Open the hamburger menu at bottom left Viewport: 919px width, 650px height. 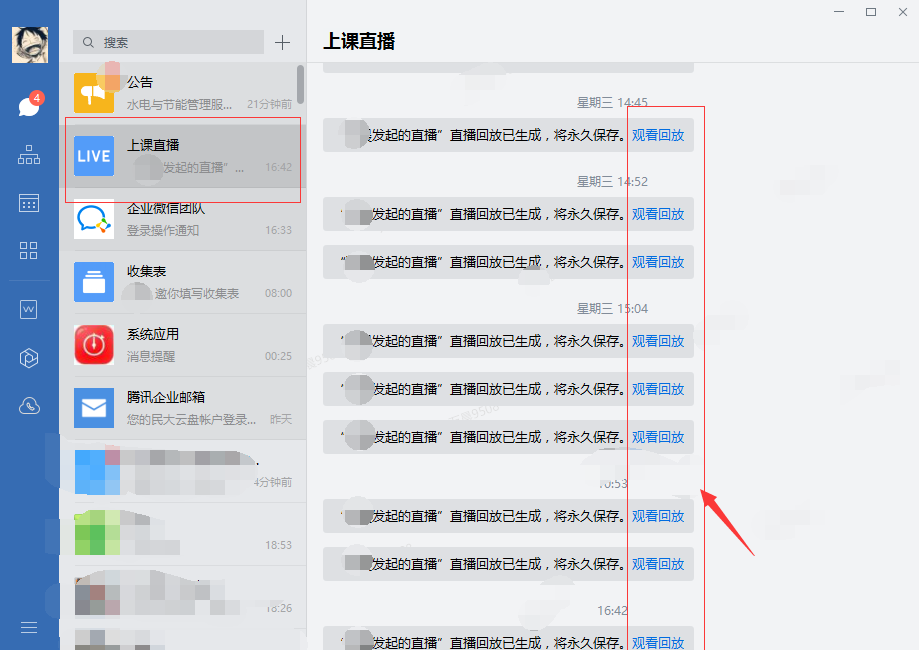click(28, 627)
